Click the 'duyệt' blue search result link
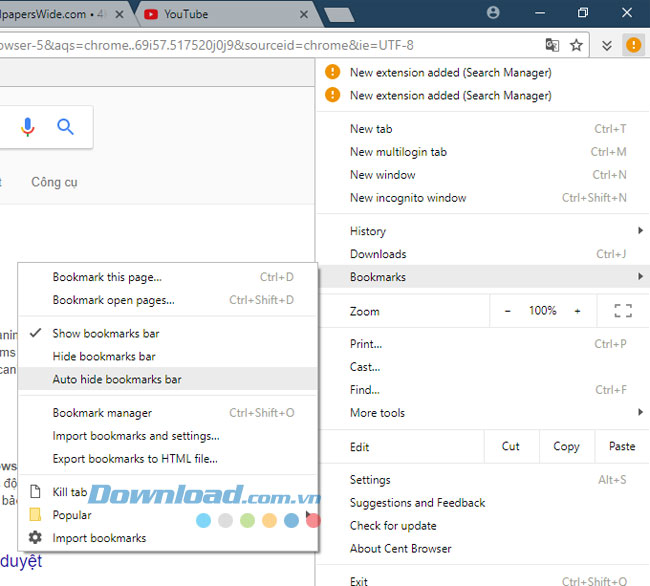This screenshot has width=650, height=586. tap(21, 562)
